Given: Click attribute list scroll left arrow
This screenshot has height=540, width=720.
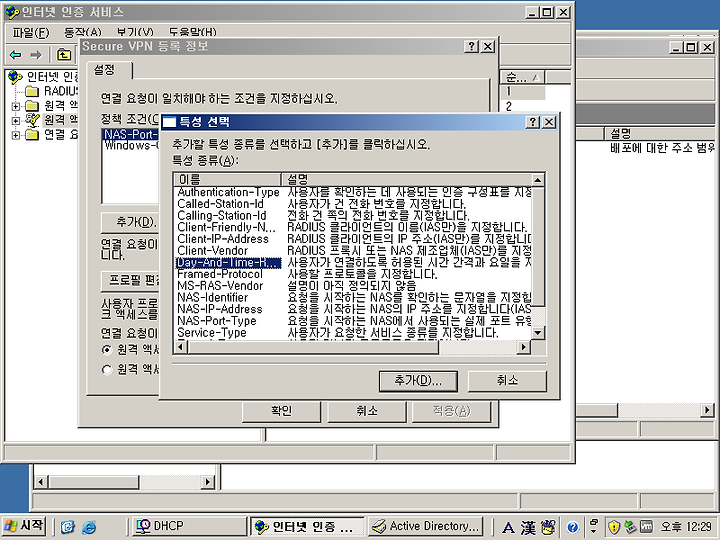Looking at the screenshot, I should (180, 347).
